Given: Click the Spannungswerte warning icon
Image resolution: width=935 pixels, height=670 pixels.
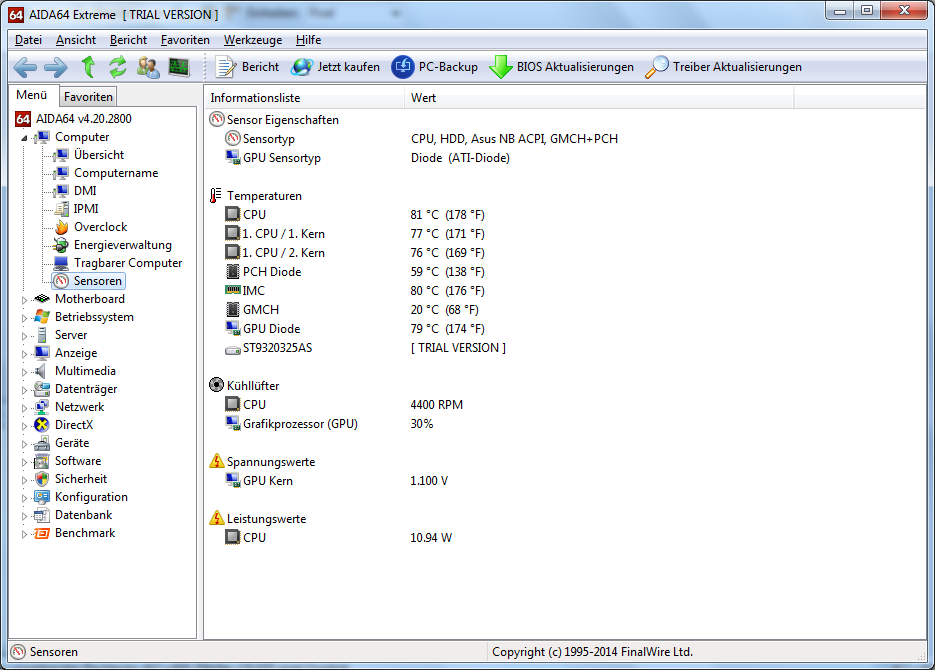Looking at the screenshot, I should 216,461.
